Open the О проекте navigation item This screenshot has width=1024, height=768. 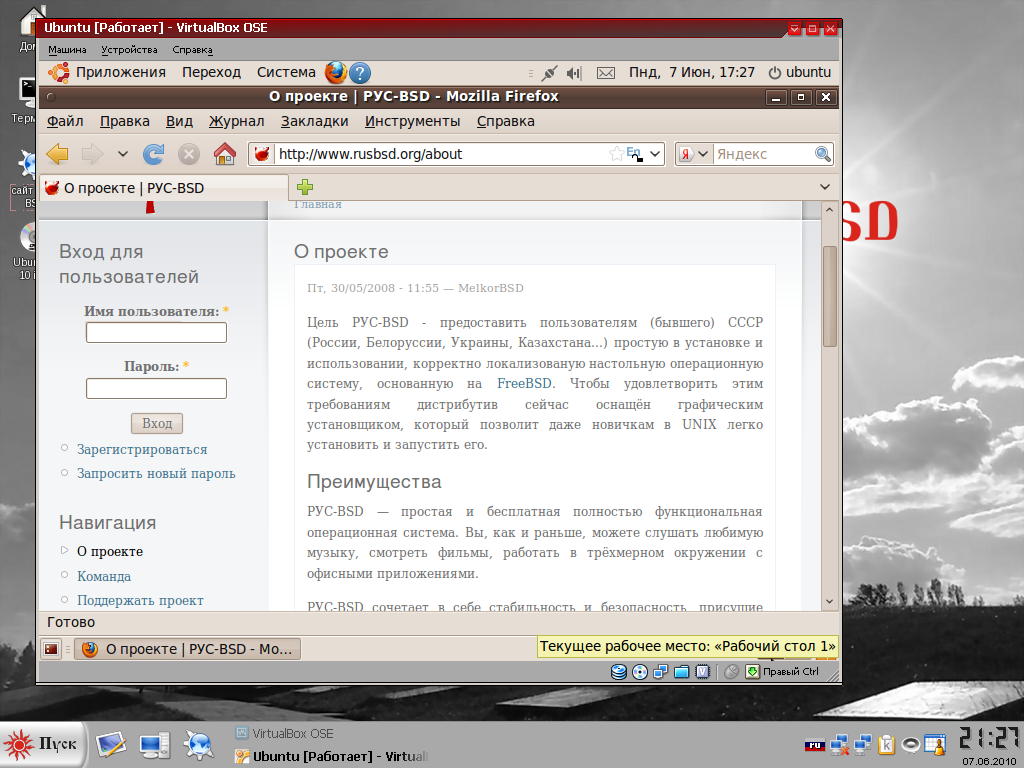(x=110, y=551)
